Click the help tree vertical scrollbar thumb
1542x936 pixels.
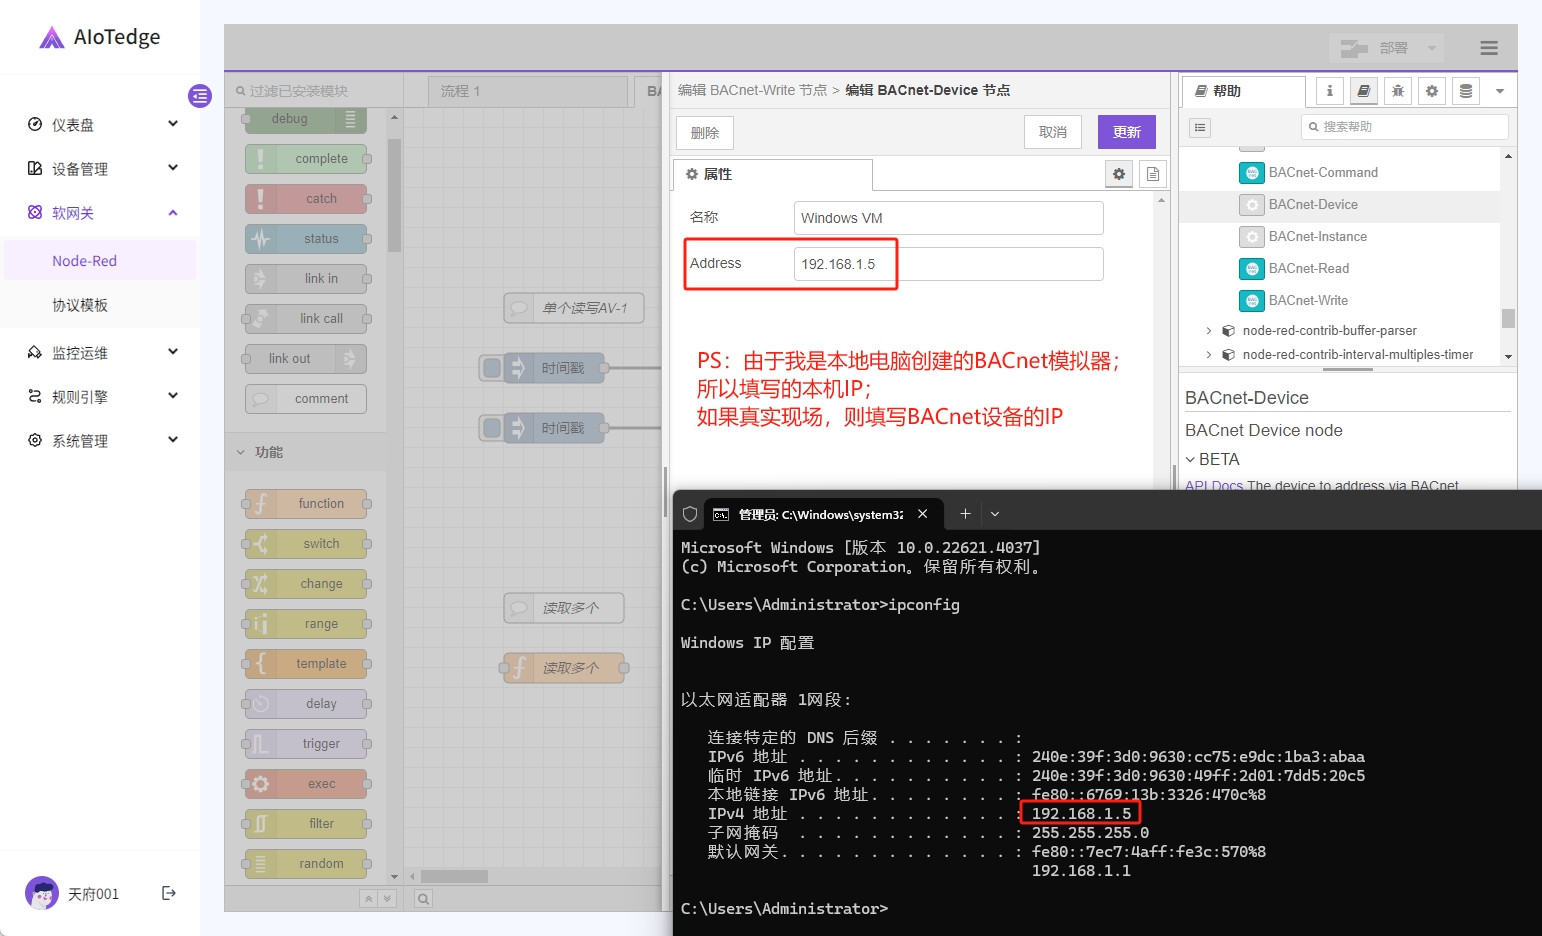coord(1508,318)
